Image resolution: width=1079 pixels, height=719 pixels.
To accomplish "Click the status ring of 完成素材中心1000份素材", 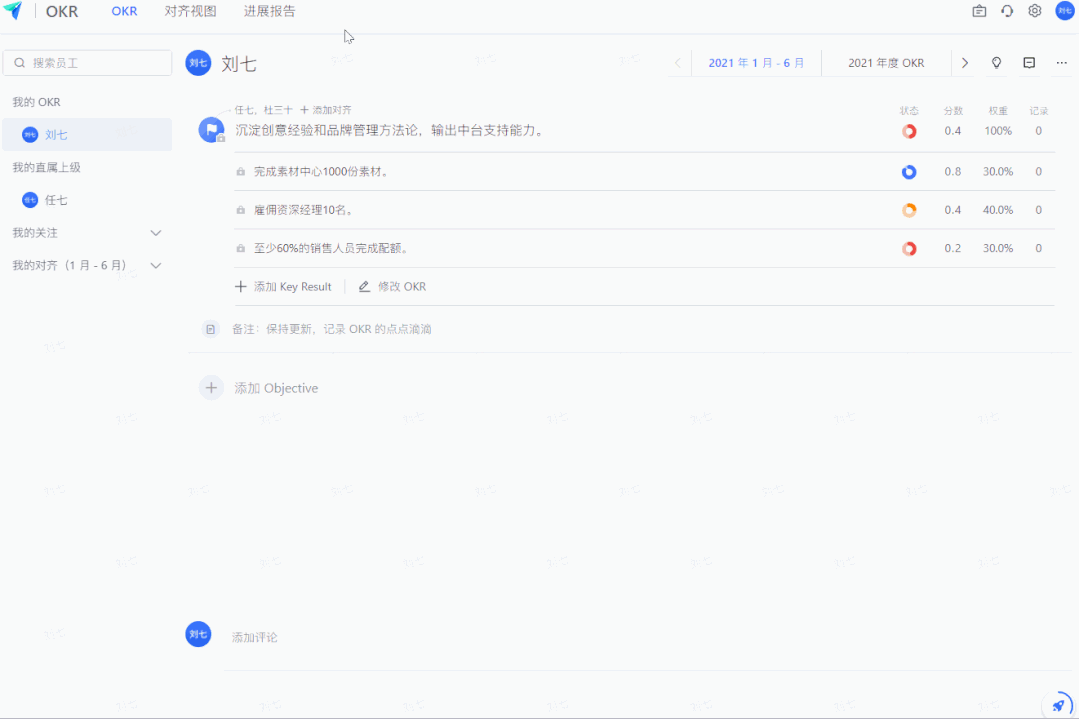I will [908, 171].
